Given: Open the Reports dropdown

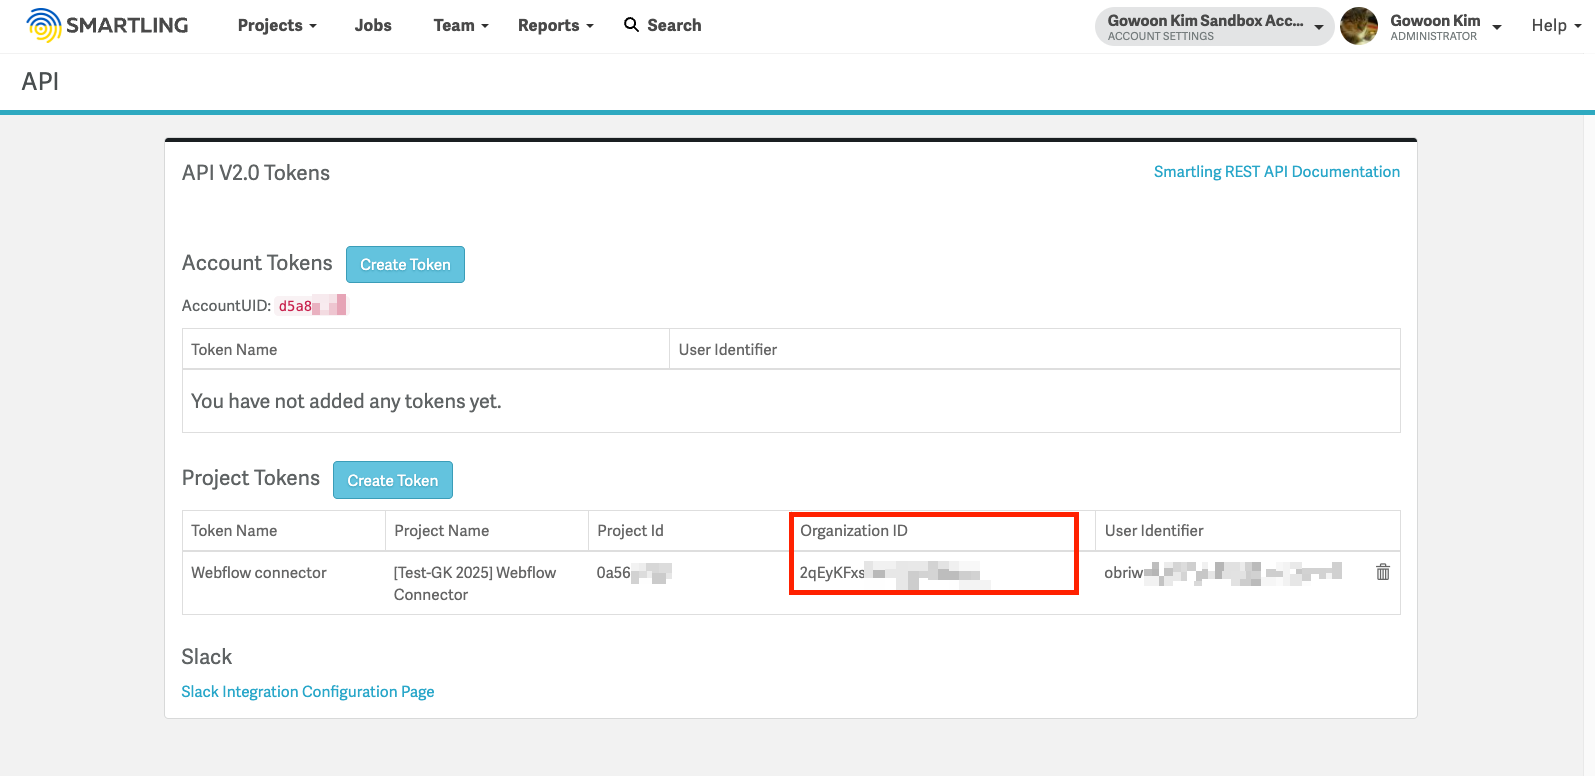Looking at the screenshot, I should coord(556,25).
